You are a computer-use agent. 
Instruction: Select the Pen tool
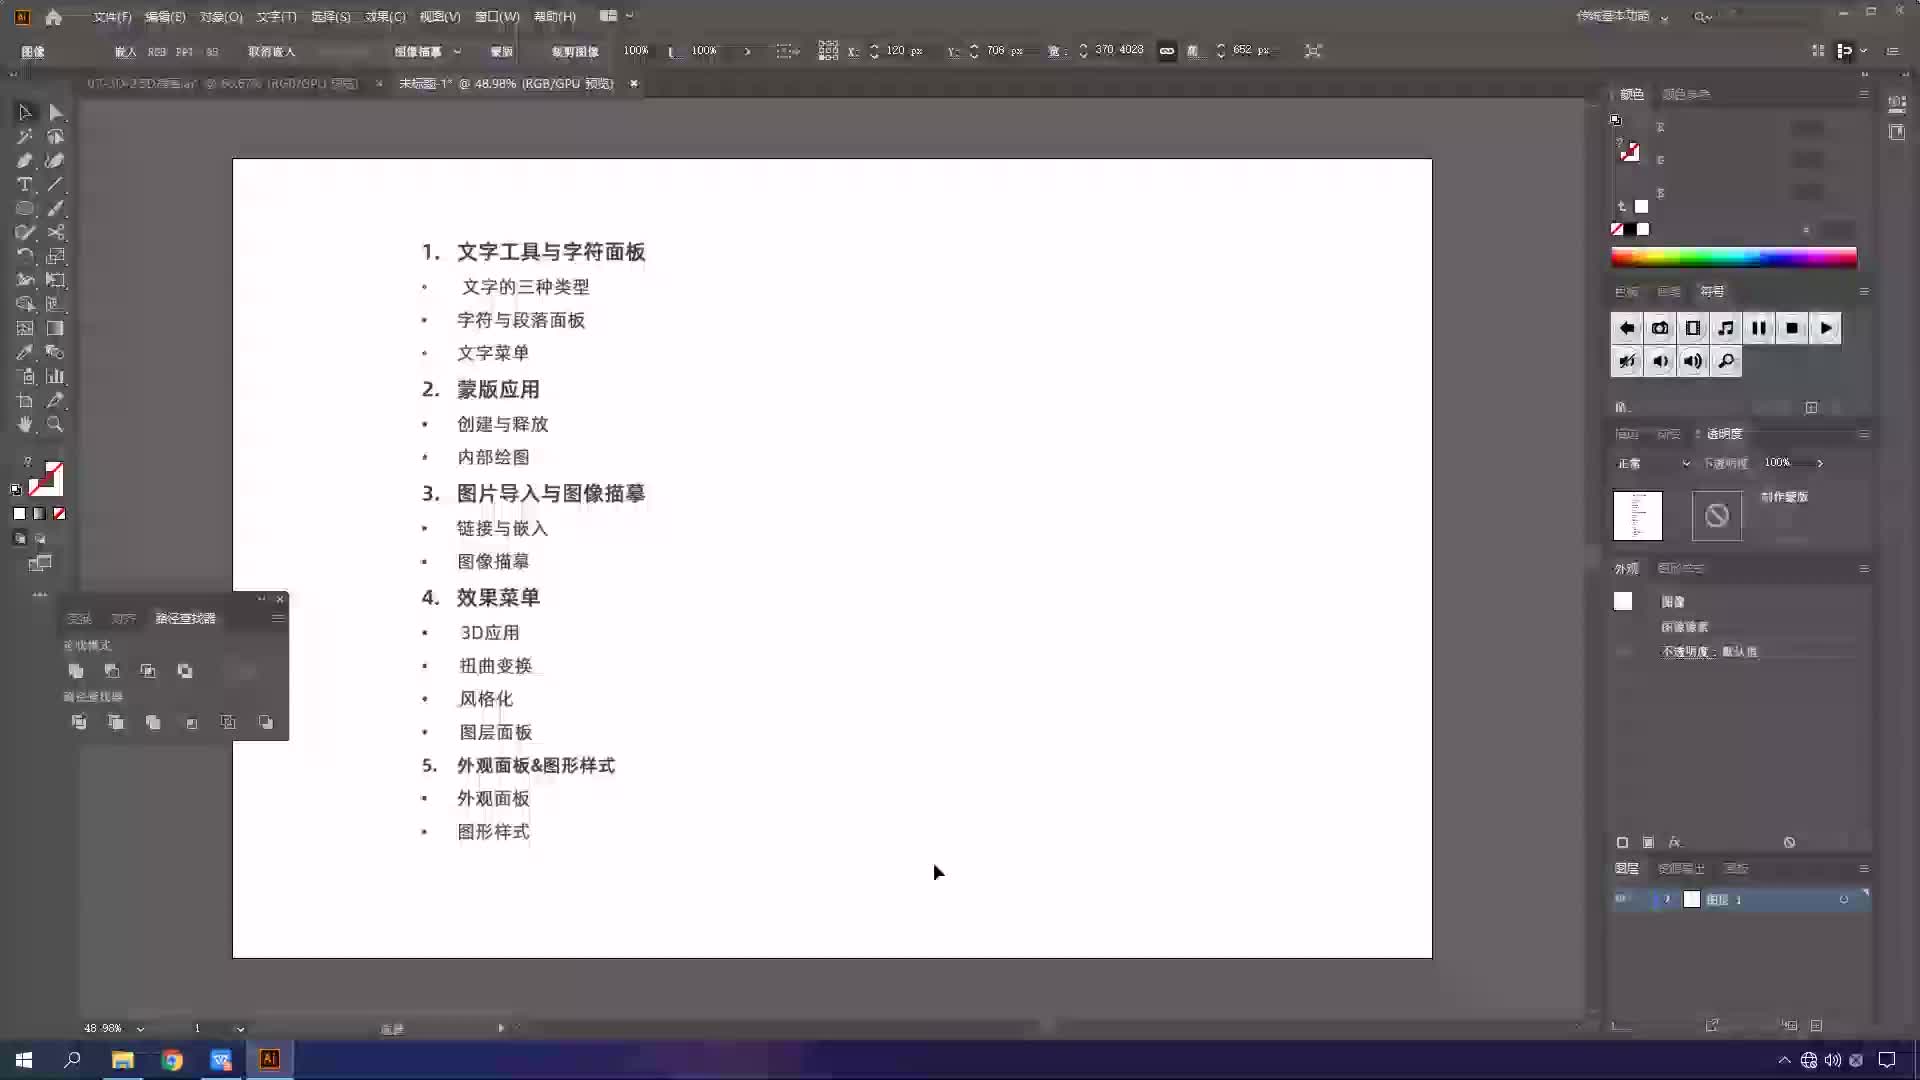[25, 160]
